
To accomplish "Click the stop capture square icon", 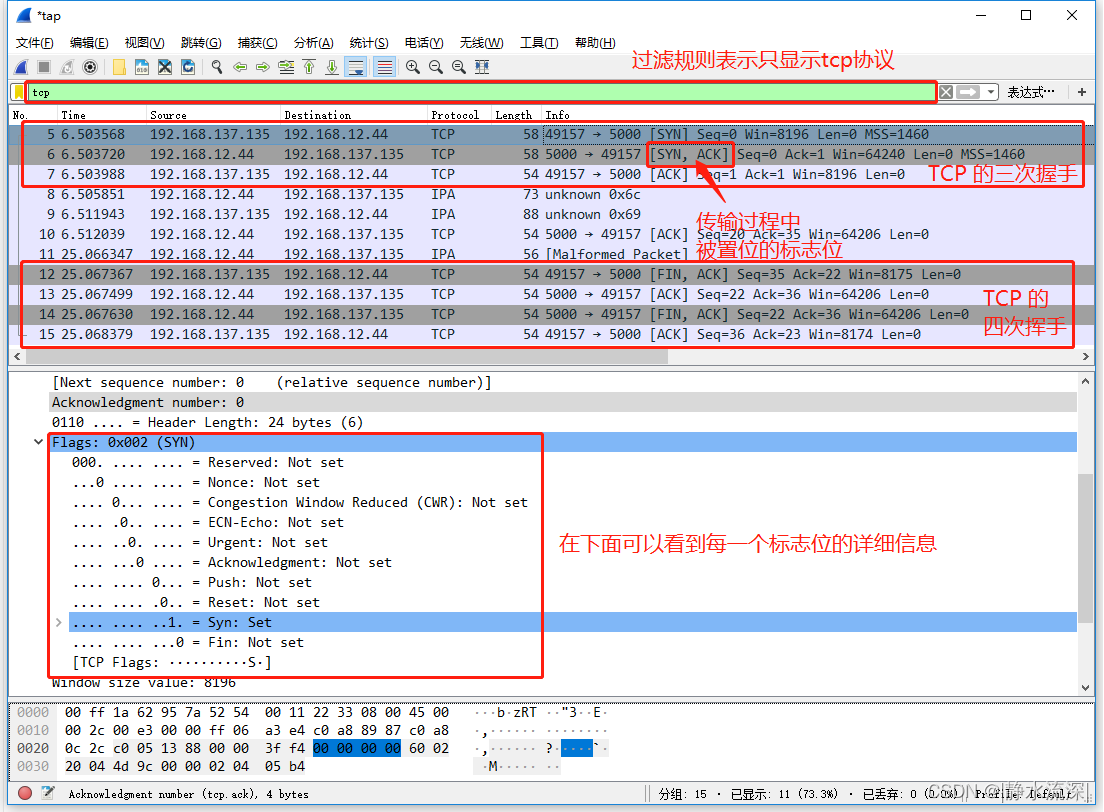I will 44,67.
